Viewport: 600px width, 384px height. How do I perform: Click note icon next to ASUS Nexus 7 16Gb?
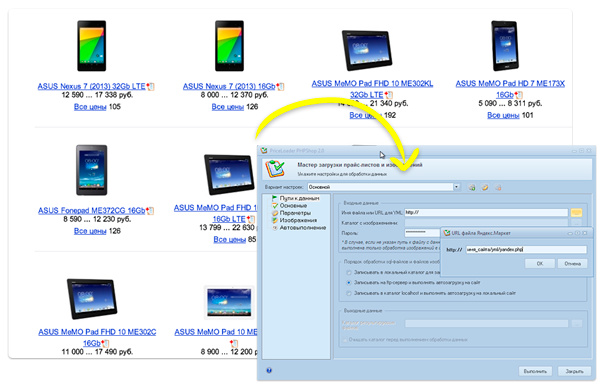point(280,87)
